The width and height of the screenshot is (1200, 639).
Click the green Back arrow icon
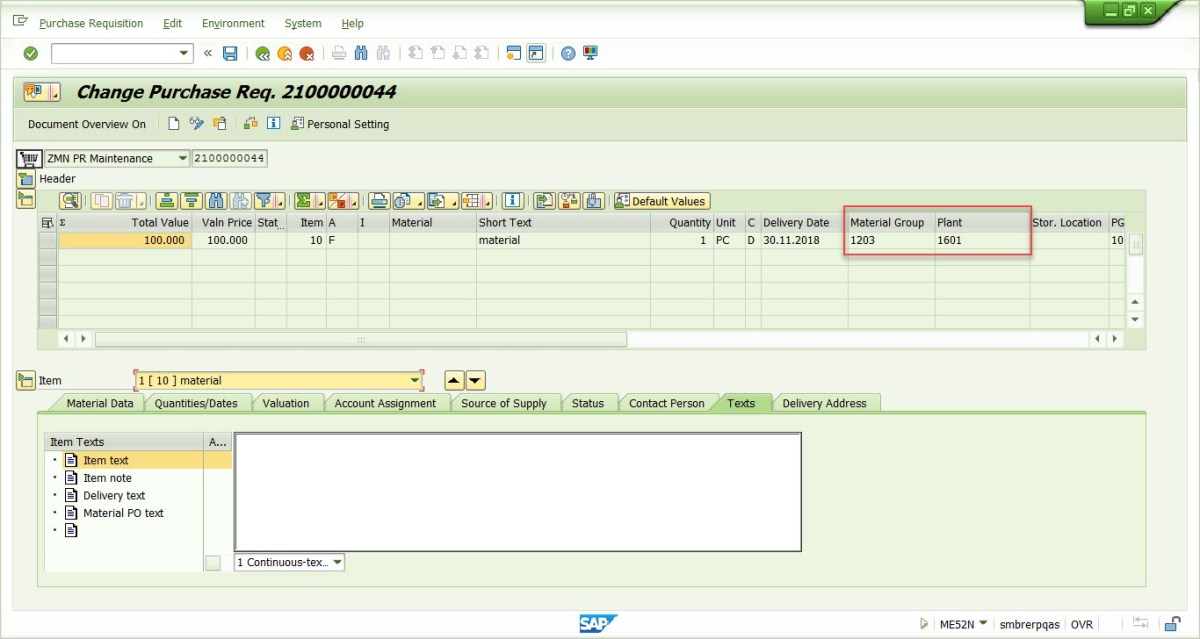262,53
